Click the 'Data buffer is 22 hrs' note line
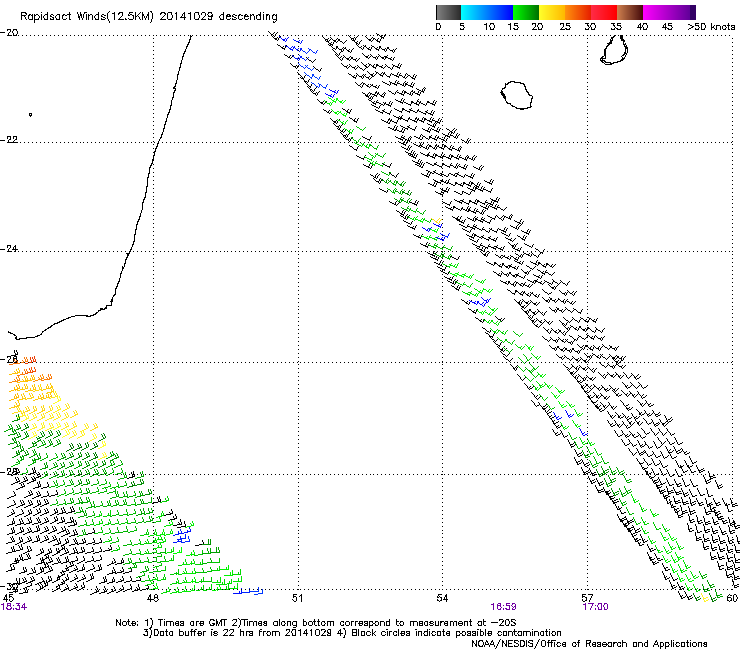The width and height of the screenshot is (740, 650). click(352, 633)
